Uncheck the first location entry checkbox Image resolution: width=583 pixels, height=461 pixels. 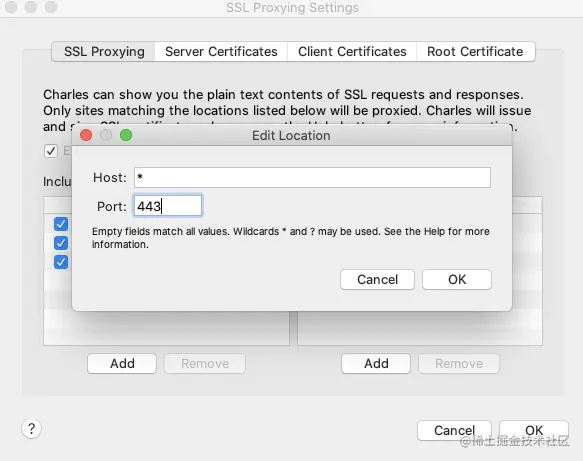tap(61, 224)
